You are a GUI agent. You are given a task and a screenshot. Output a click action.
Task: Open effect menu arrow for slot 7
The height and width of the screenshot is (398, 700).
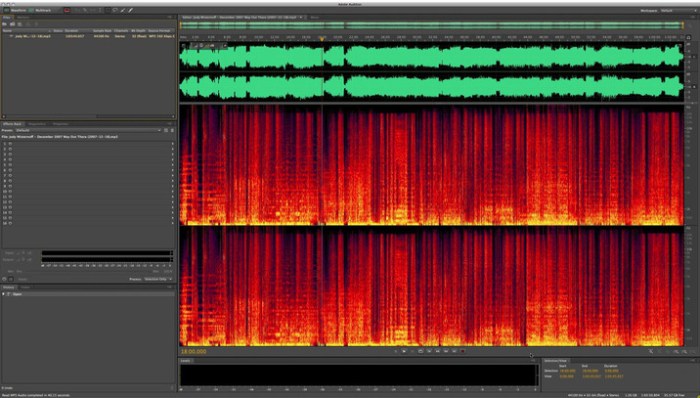[x=172, y=175]
